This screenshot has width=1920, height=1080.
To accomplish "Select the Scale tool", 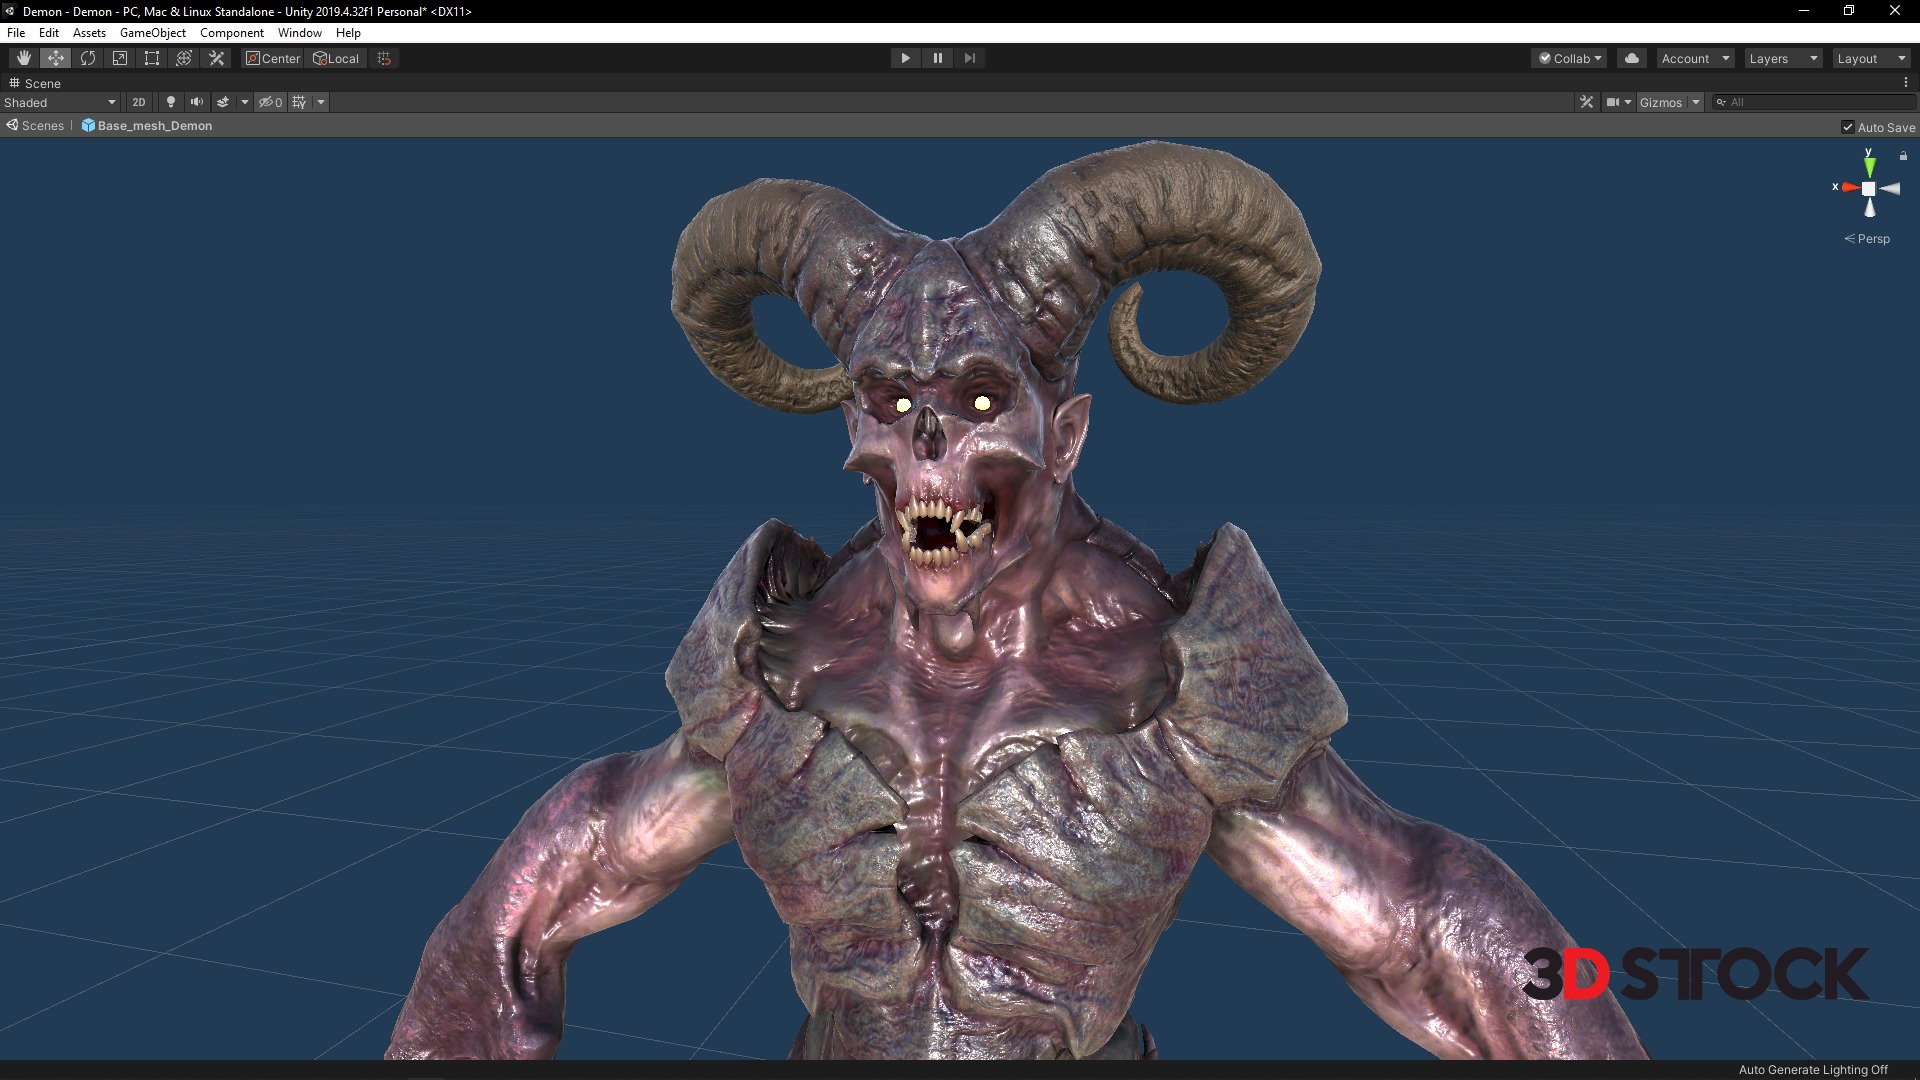I will pos(120,58).
